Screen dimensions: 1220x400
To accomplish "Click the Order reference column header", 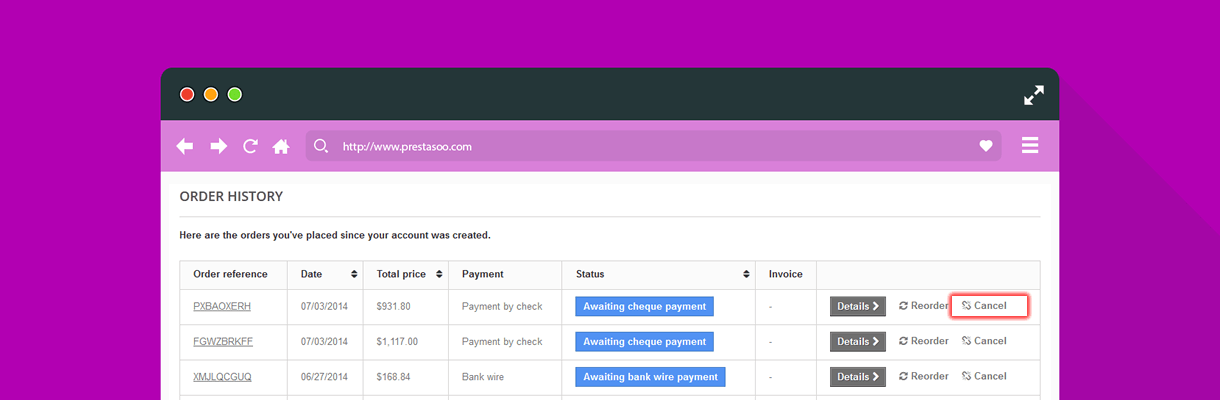I will (230, 274).
